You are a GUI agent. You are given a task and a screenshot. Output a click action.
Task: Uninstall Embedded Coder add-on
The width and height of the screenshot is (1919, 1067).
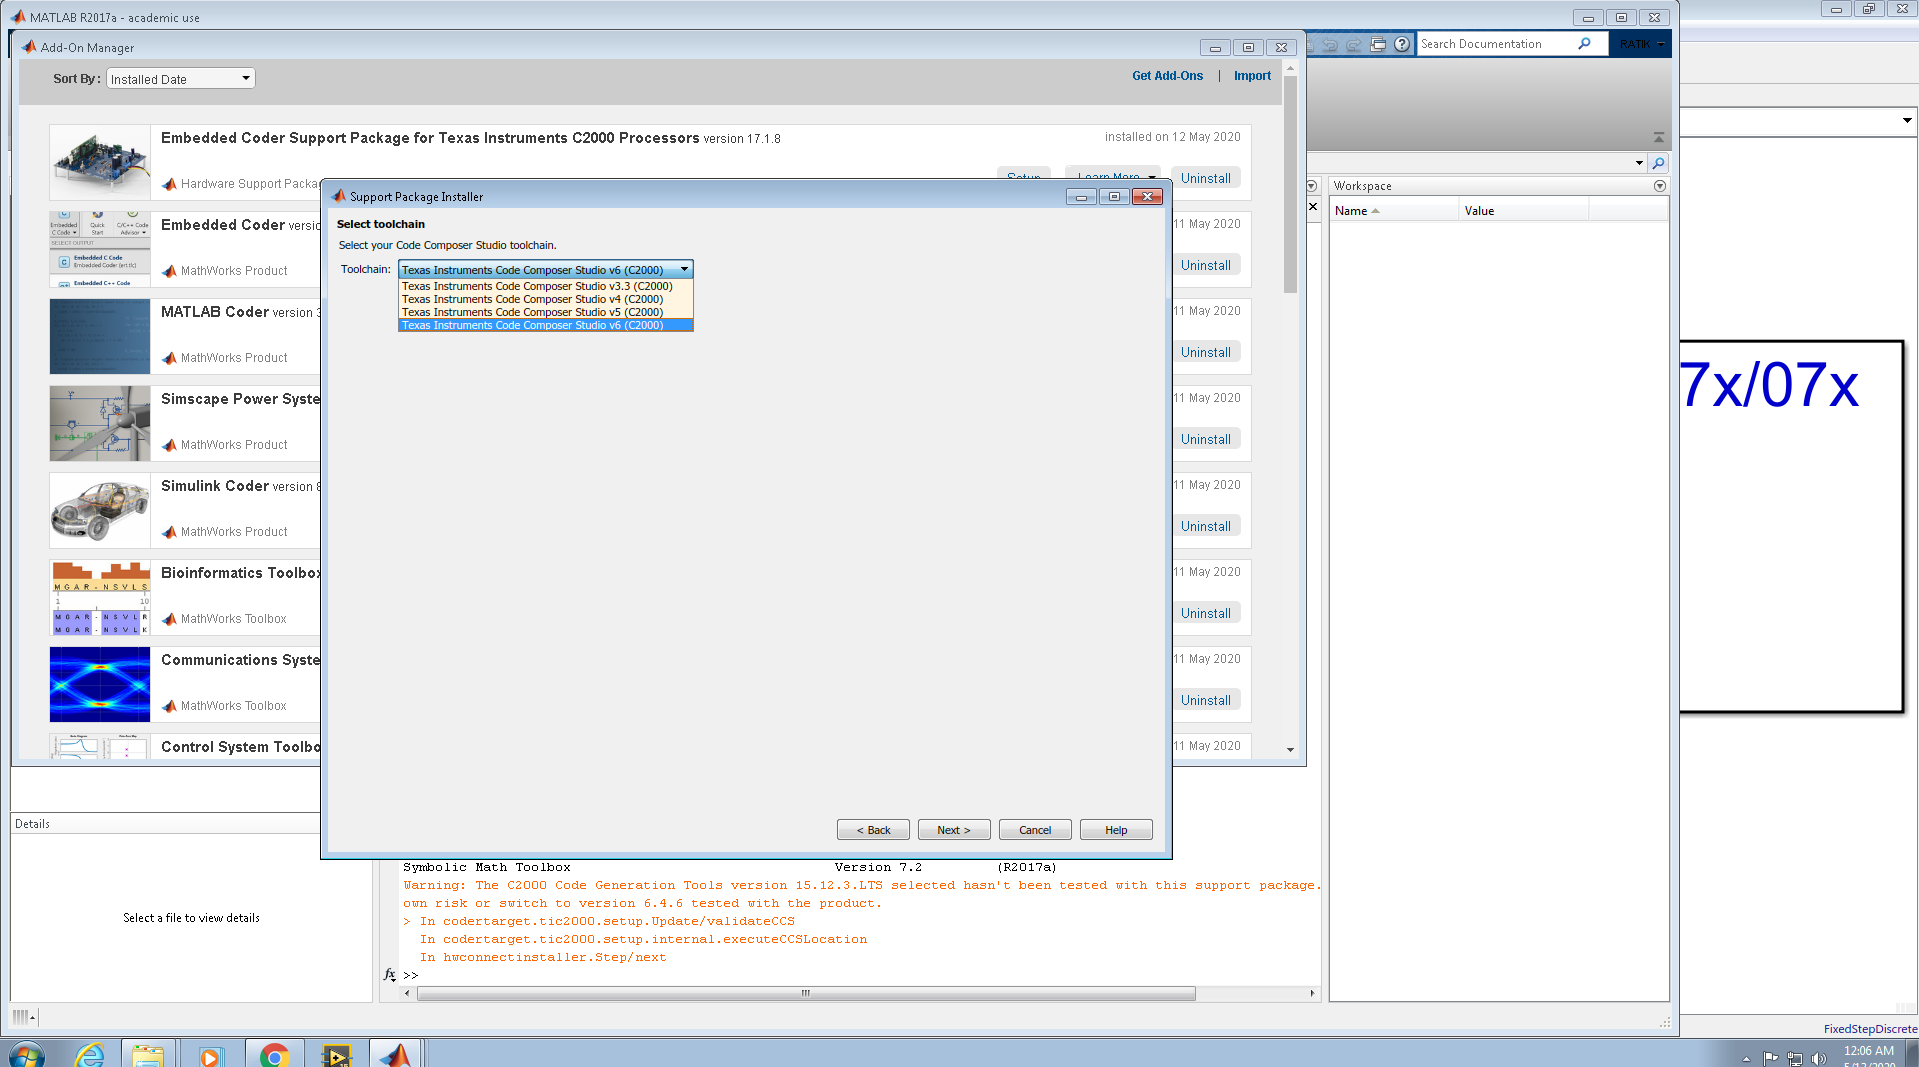1205,265
